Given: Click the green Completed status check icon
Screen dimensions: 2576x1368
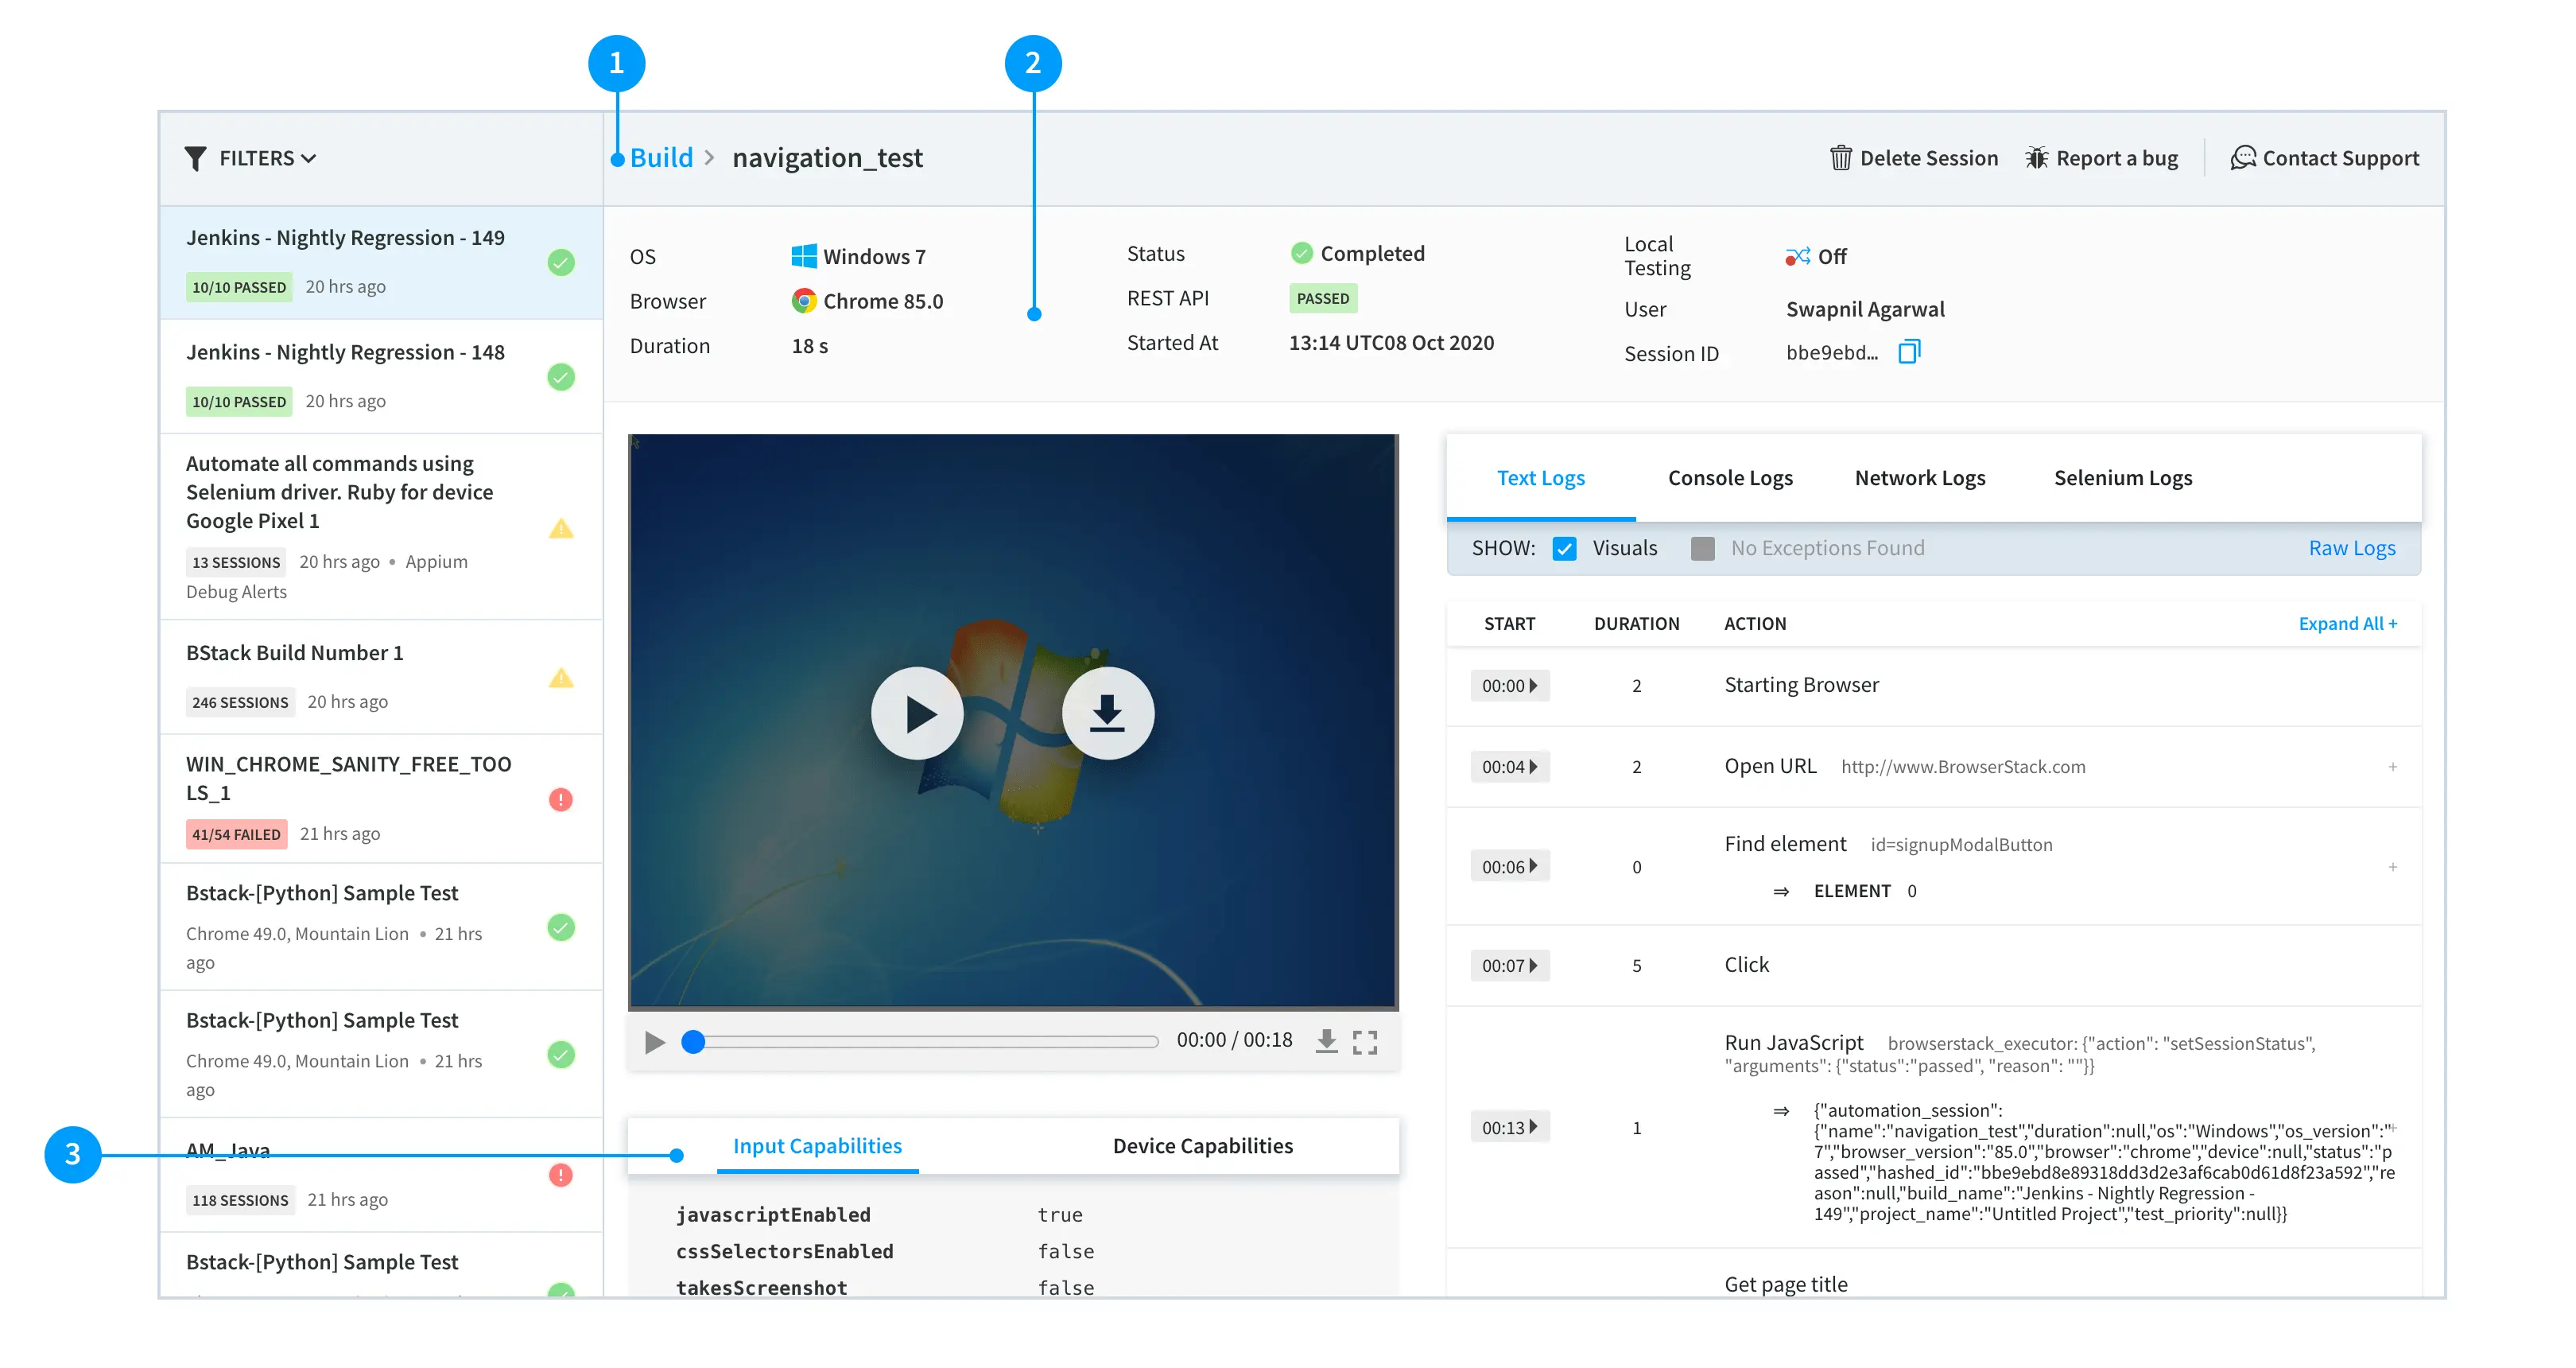Looking at the screenshot, I should coord(1301,253).
